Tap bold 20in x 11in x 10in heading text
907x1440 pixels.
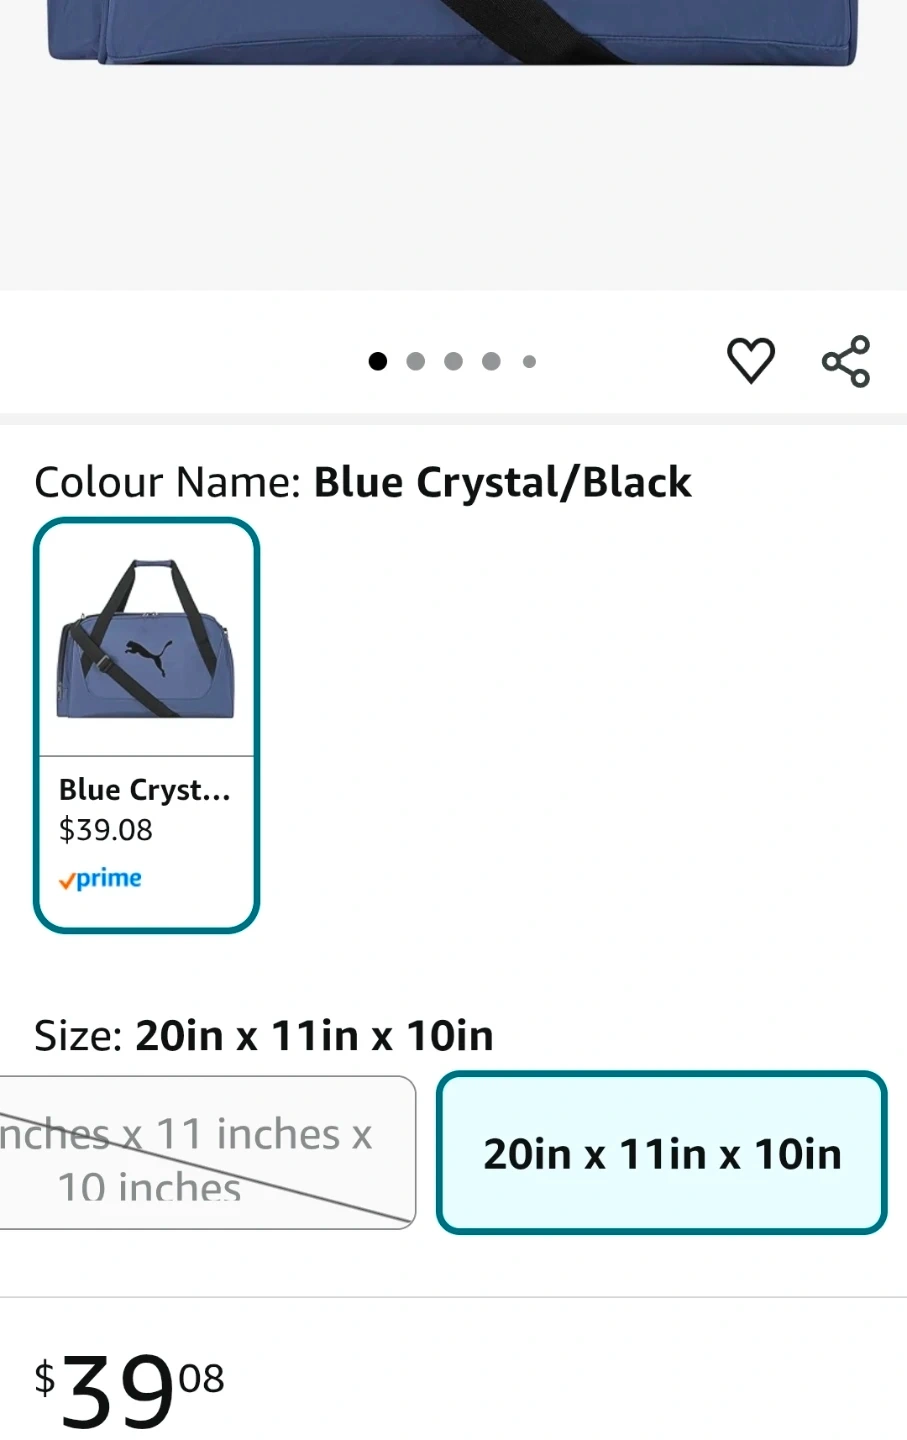point(314,1035)
